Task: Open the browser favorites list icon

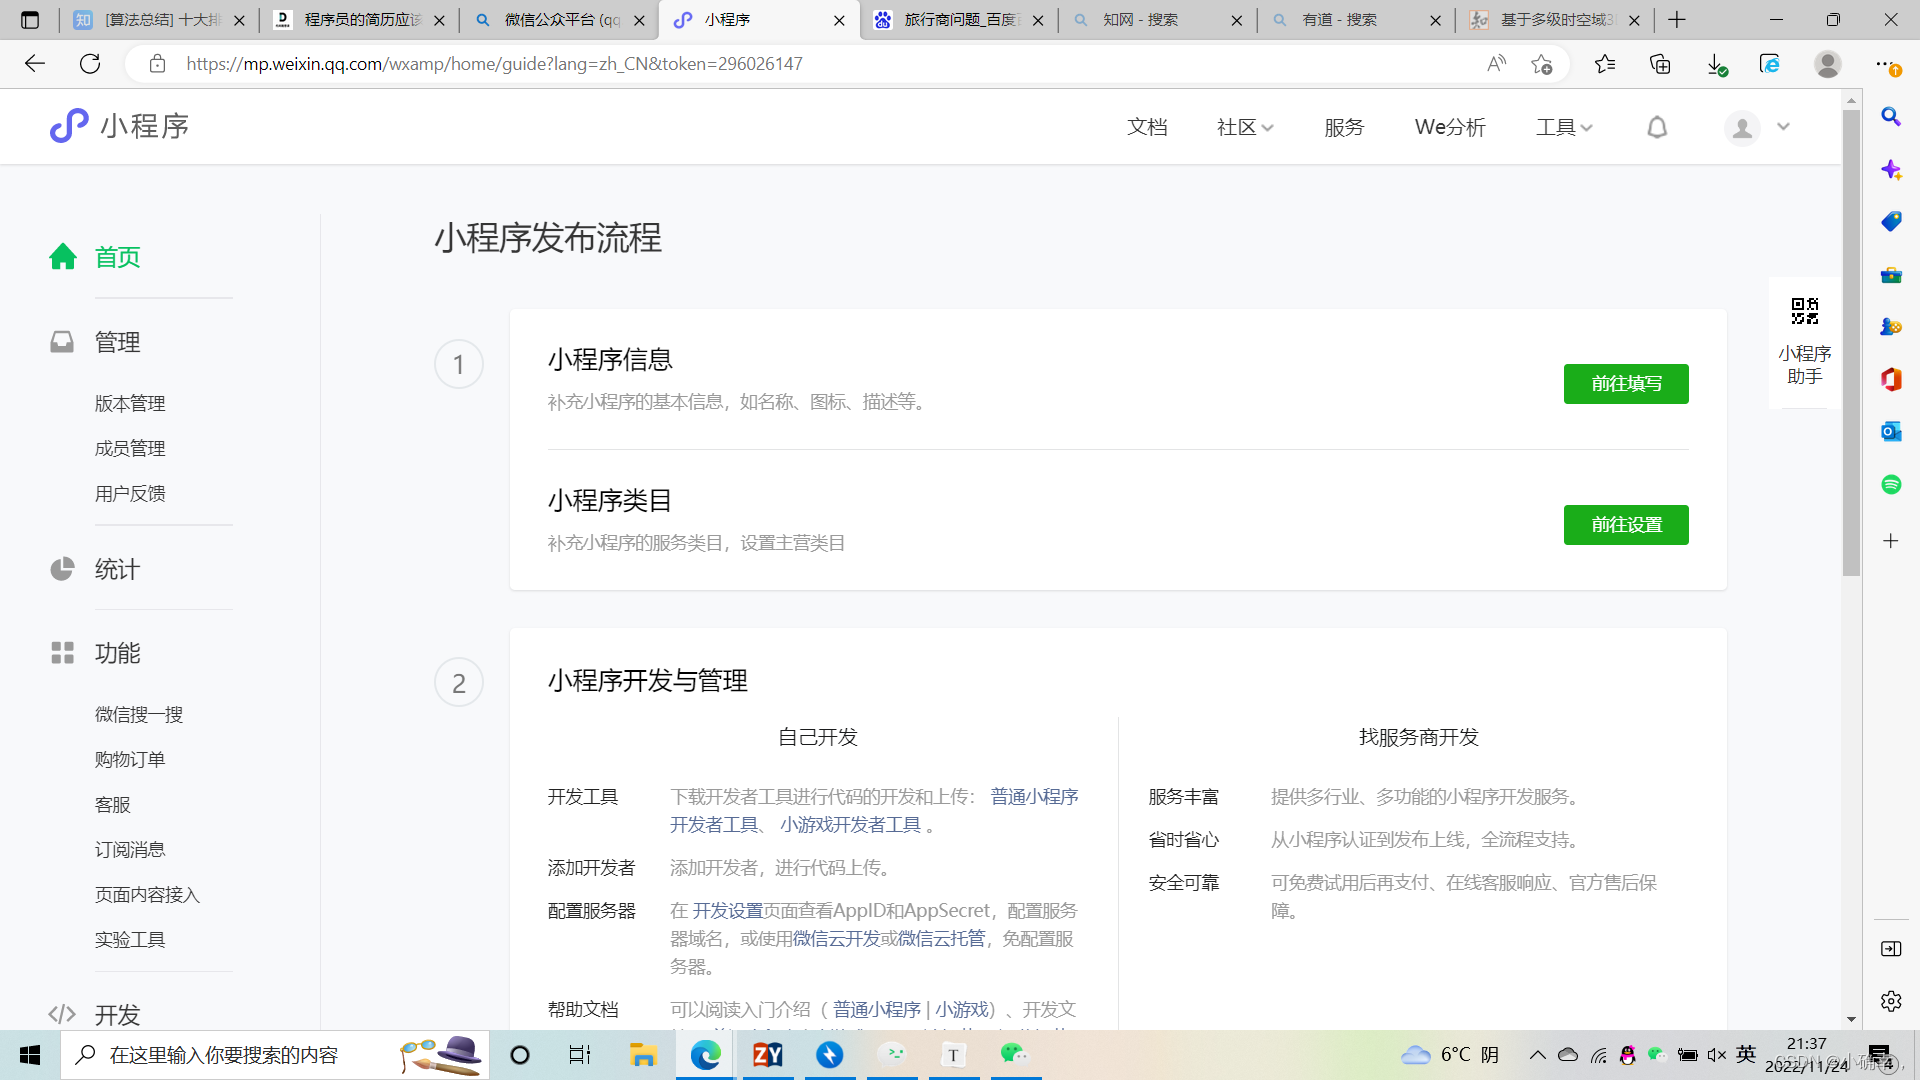Action: 1605,64
